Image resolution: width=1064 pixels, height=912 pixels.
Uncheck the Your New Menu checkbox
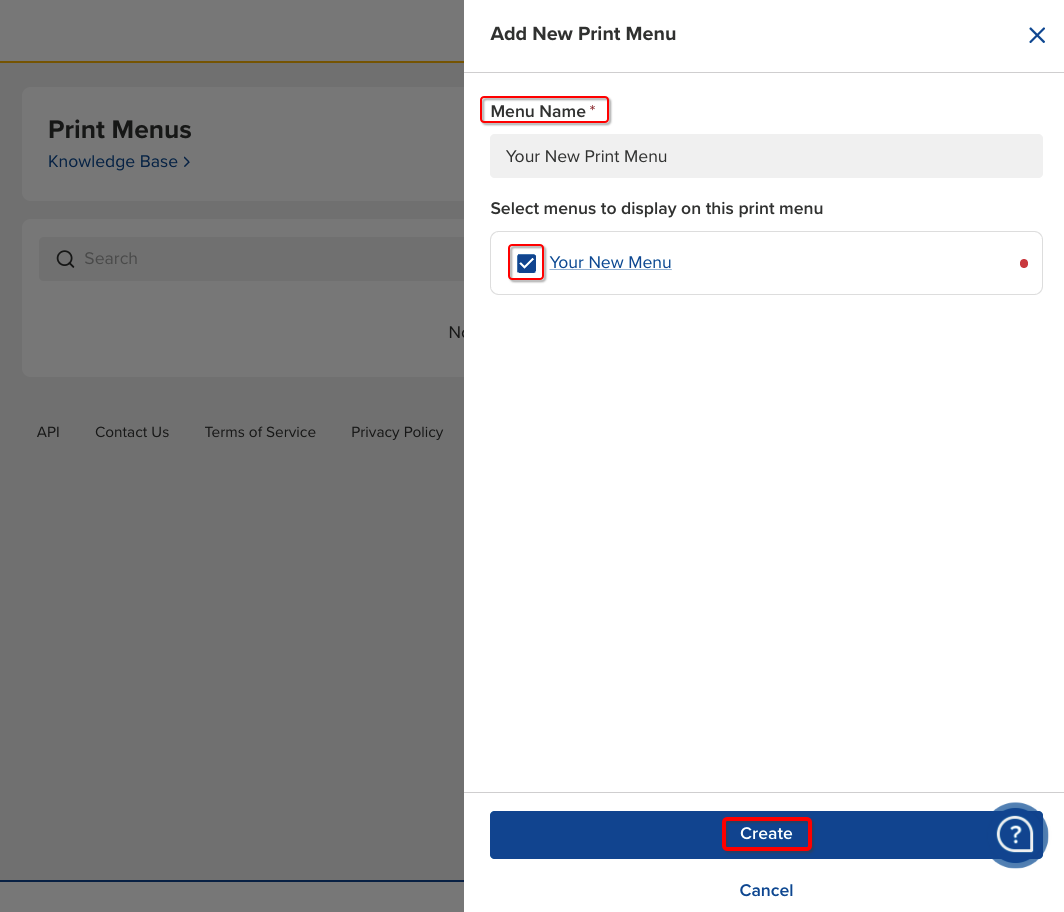(x=527, y=263)
